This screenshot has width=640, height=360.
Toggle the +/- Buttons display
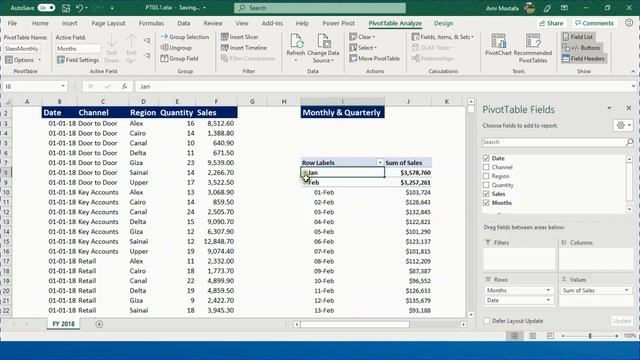(582, 48)
